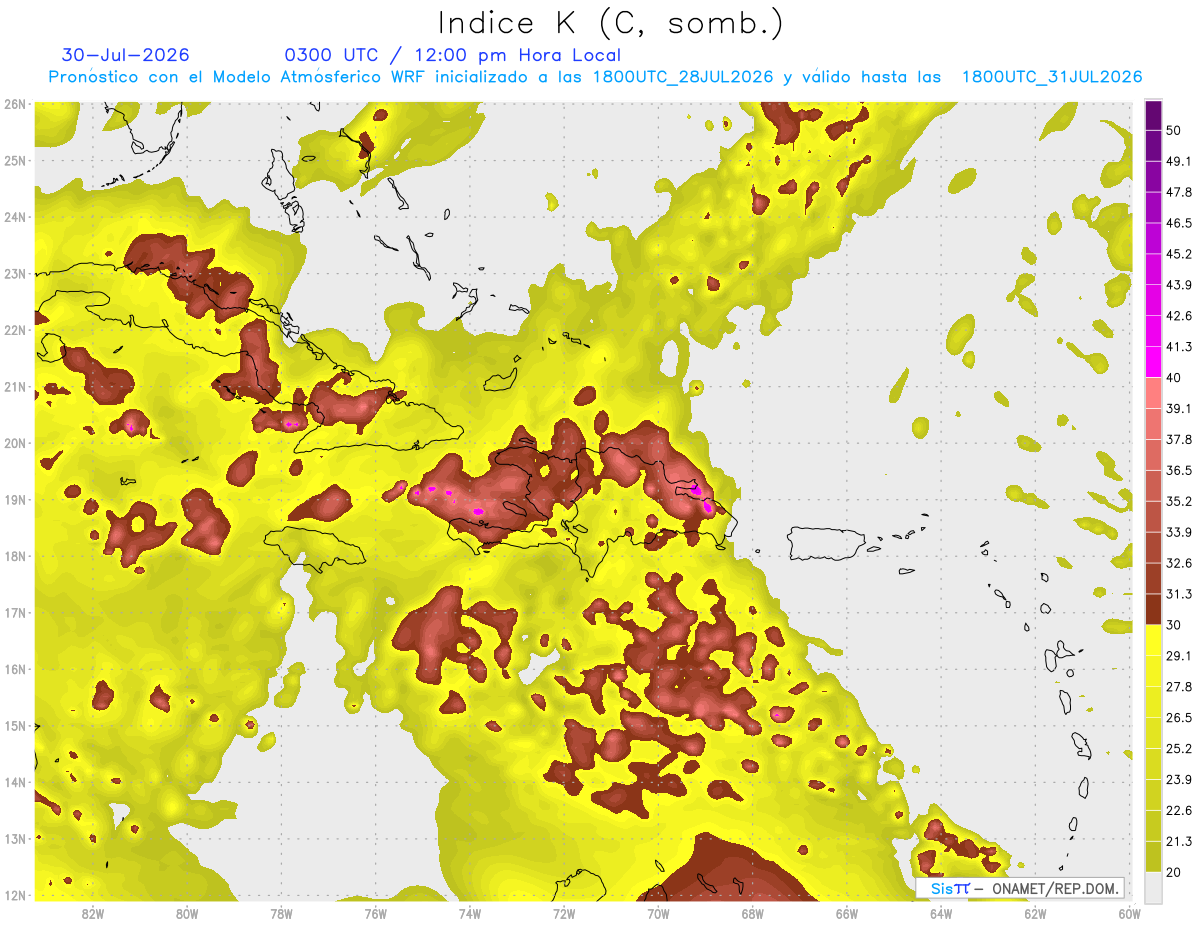1200x927 pixels.
Task: Click color bar label "47.8"
Action: point(1179,191)
